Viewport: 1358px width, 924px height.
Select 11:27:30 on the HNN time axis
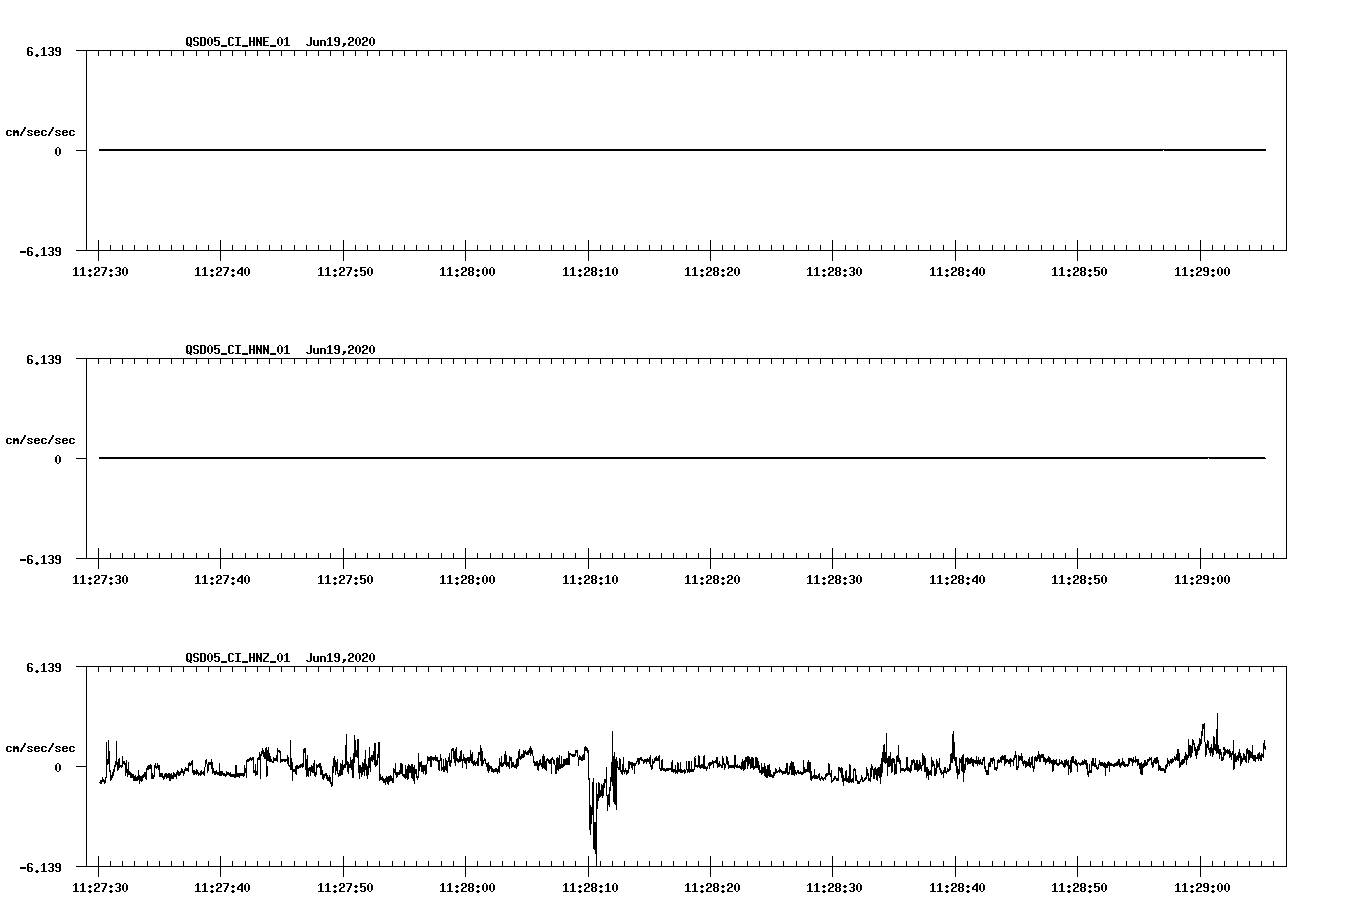99,580
